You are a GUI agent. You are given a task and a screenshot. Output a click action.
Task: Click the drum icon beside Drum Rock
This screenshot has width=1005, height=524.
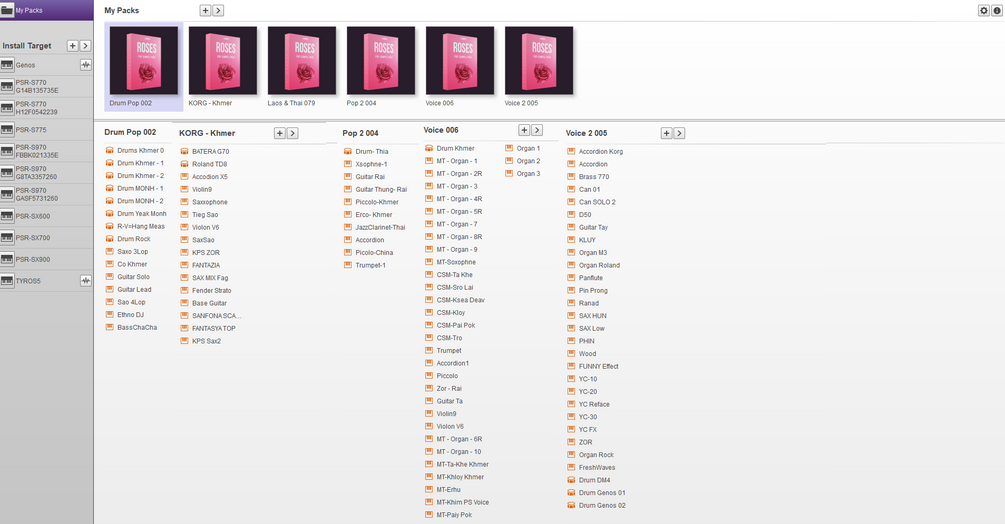coord(110,239)
